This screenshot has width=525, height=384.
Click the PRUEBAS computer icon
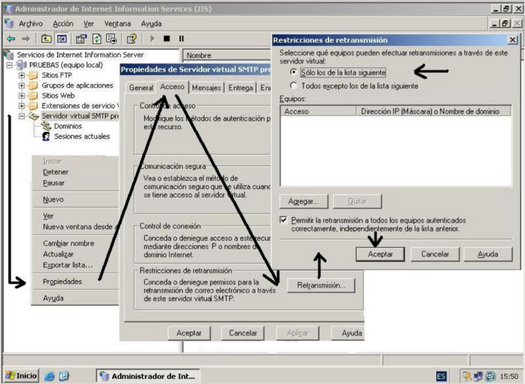[x=22, y=65]
